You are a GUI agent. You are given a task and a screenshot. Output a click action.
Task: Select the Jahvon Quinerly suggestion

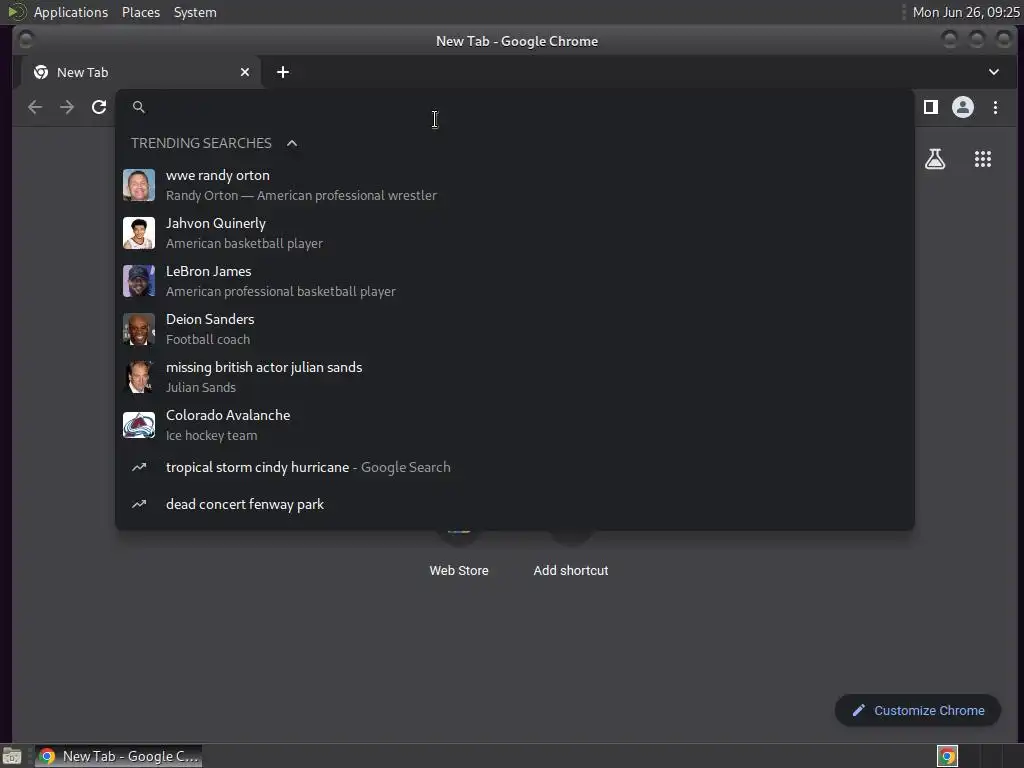click(515, 233)
